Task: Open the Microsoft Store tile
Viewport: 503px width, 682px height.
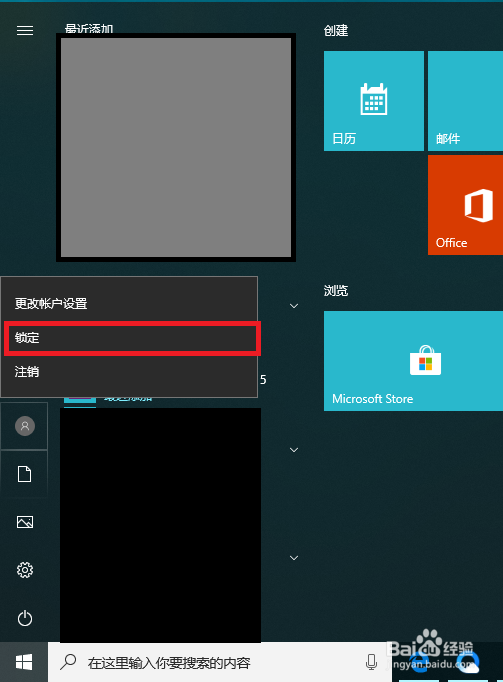Action: tap(413, 361)
